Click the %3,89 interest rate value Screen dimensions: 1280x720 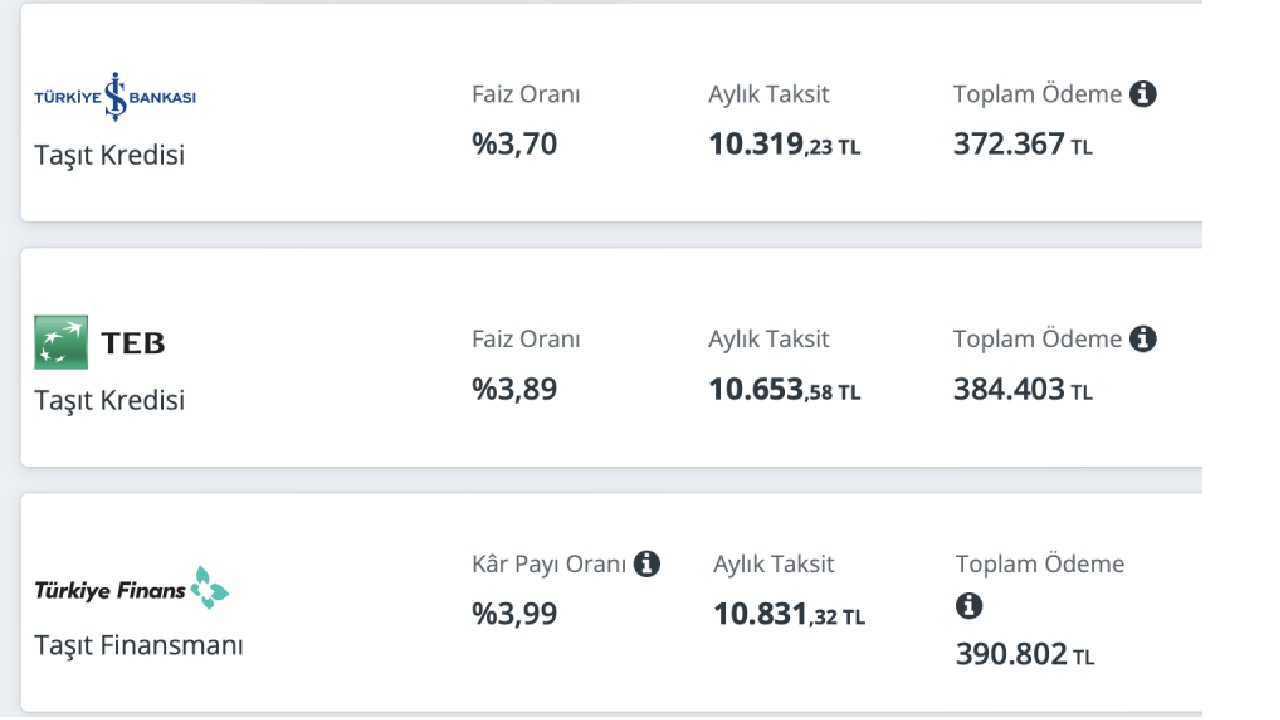click(515, 389)
